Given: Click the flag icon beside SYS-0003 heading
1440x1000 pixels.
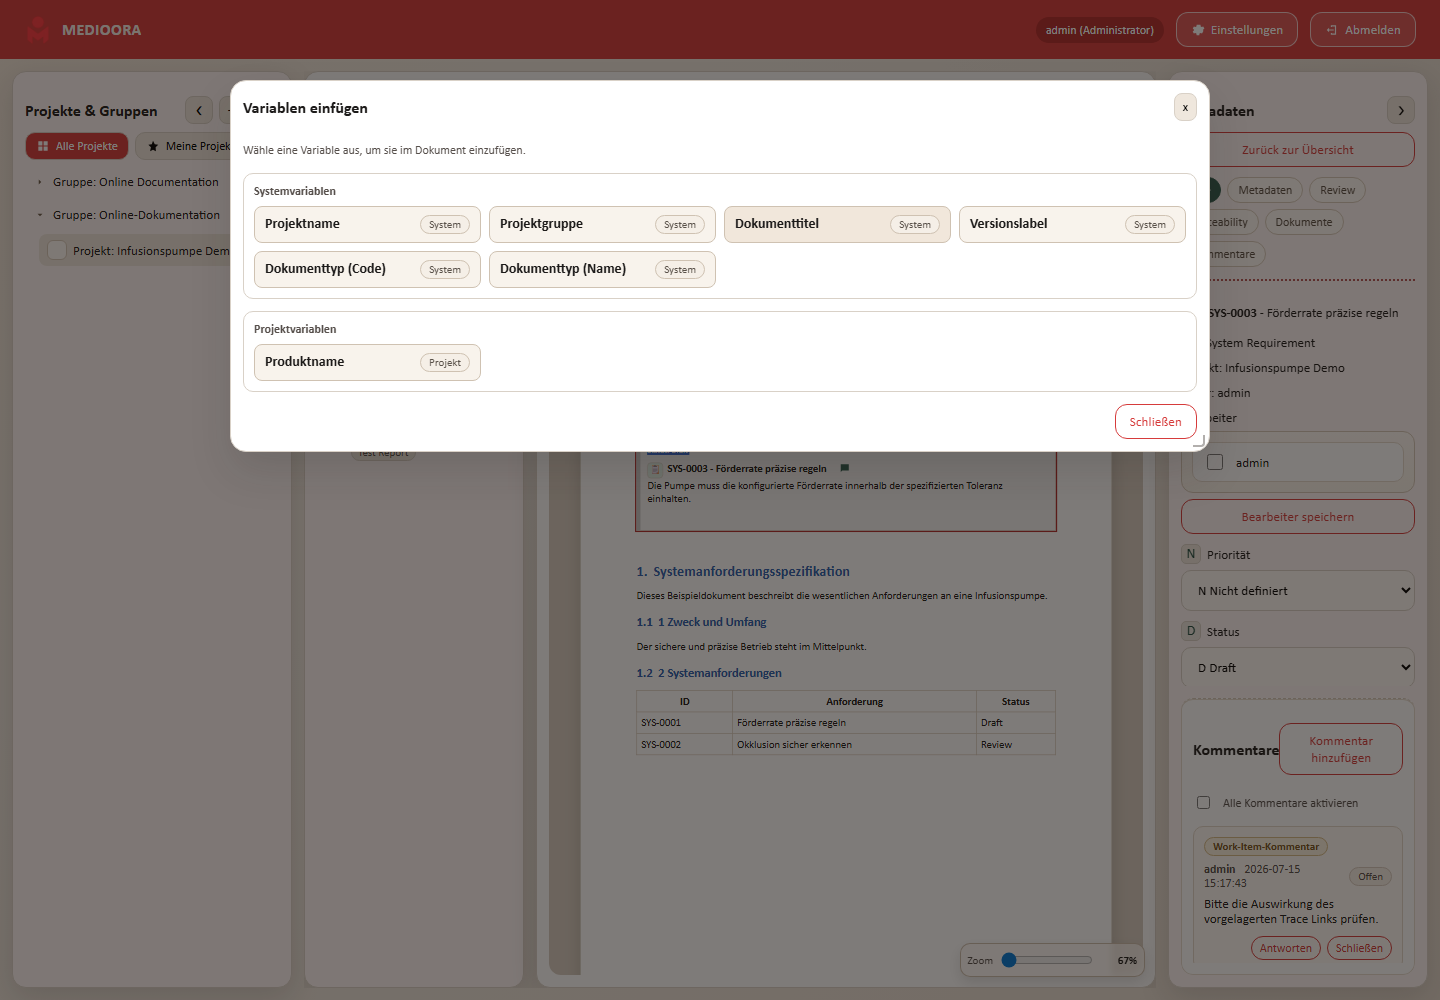Looking at the screenshot, I should (x=845, y=468).
